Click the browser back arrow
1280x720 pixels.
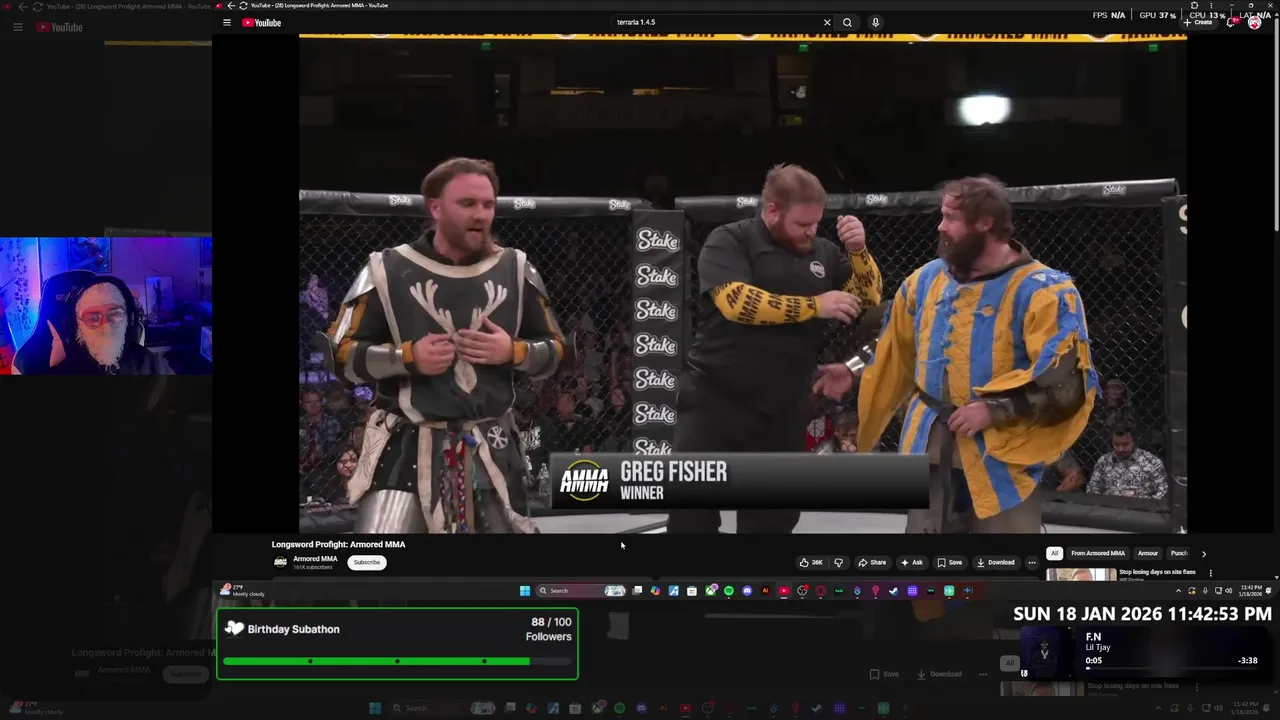tap(231, 5)
